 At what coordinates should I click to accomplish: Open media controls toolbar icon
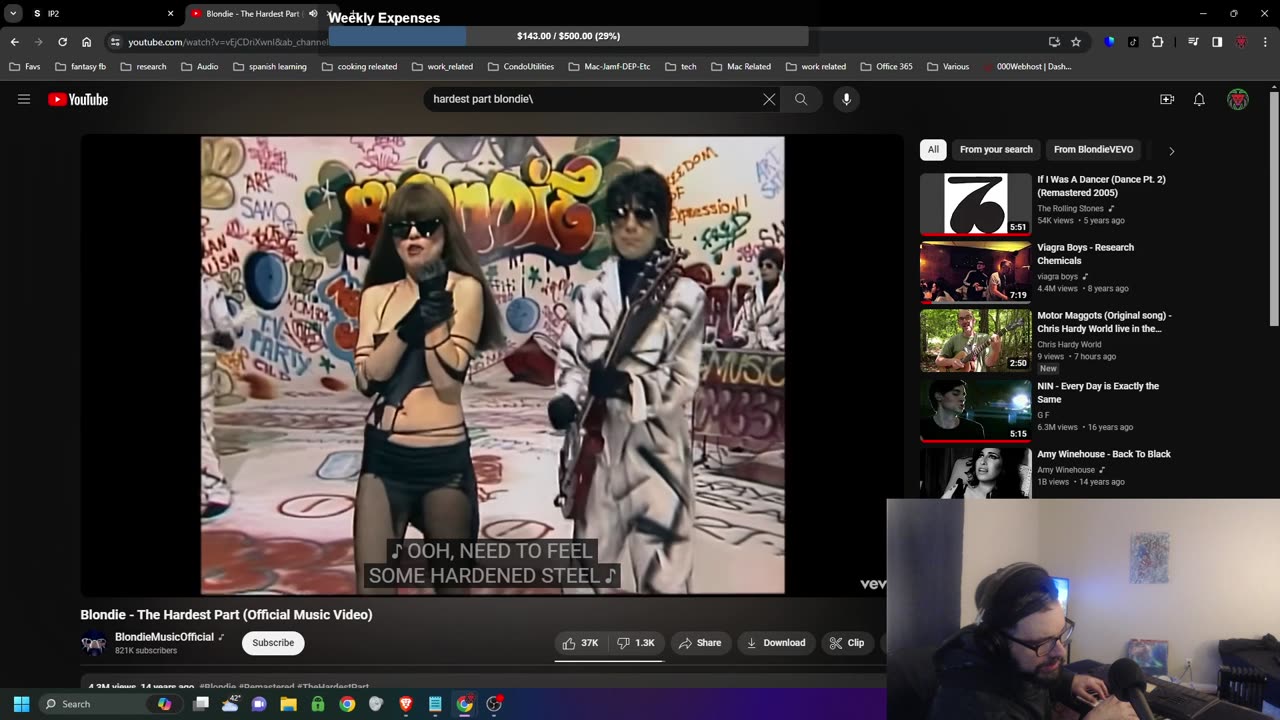[1193, 42]
